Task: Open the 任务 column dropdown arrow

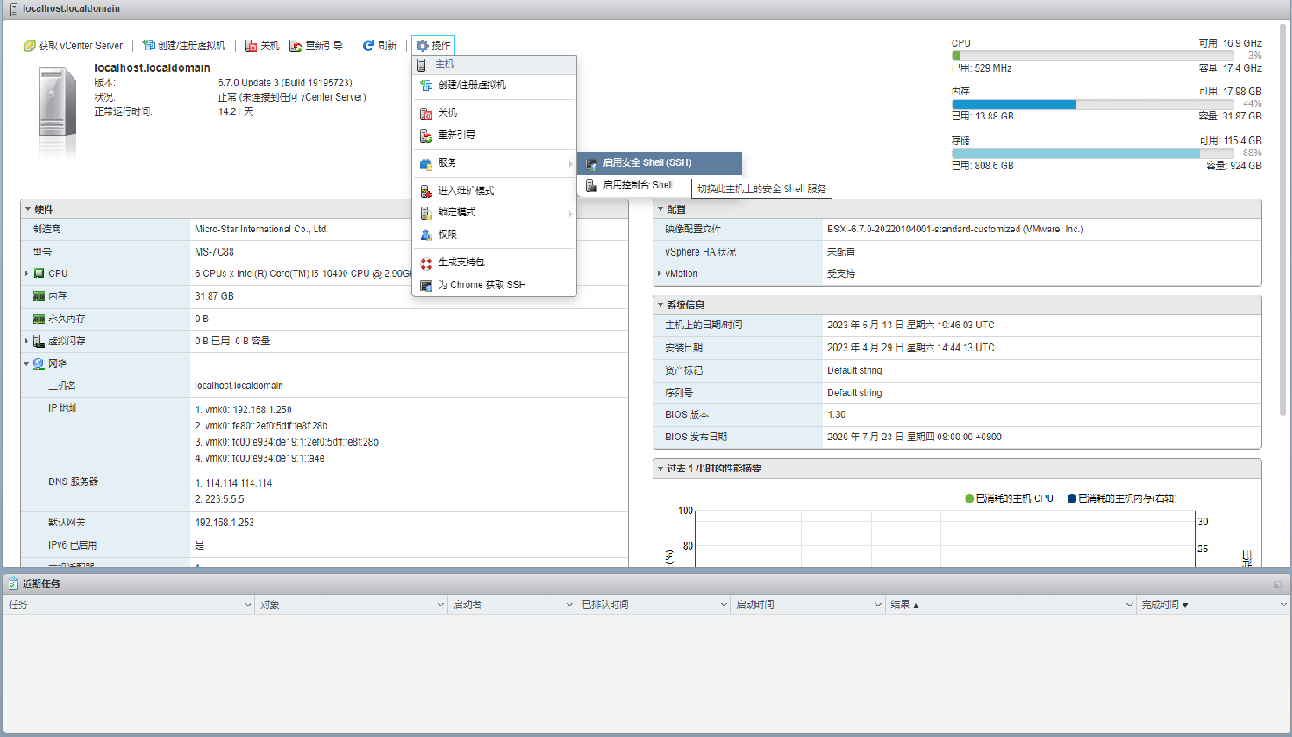Action: [248, 605]
